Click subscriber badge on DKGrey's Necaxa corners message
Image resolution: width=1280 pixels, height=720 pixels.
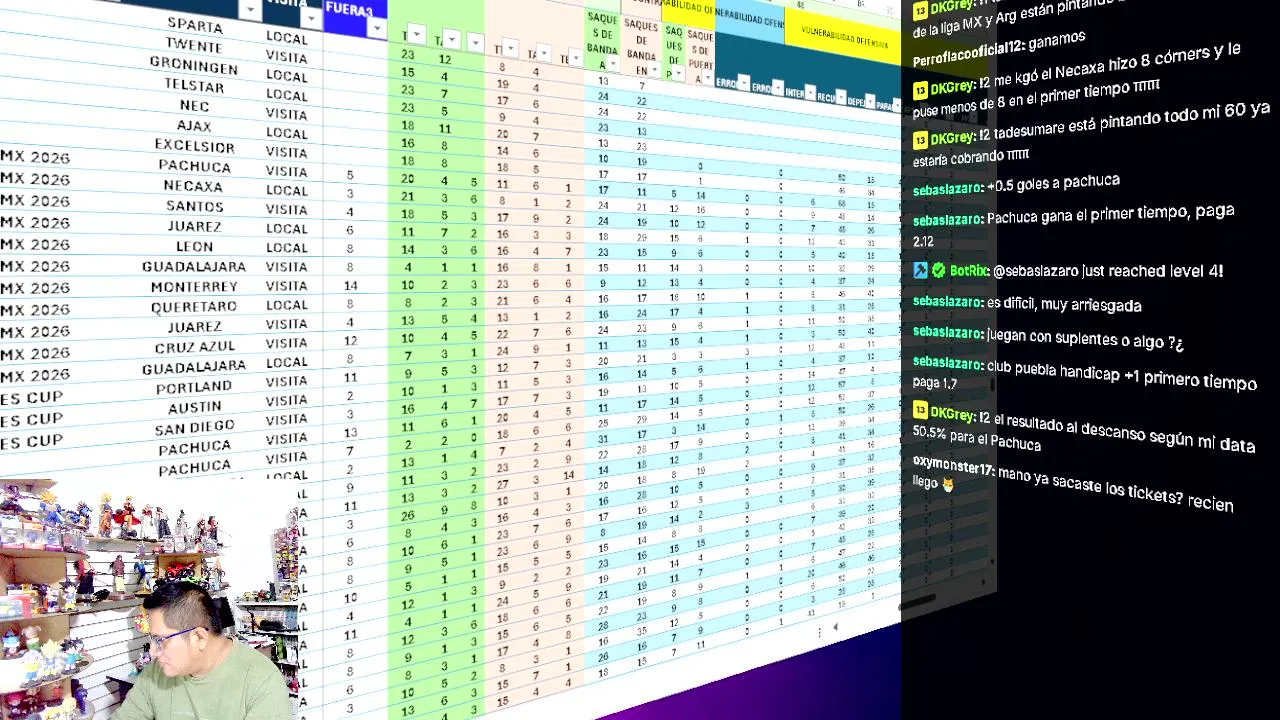(920, 90)
